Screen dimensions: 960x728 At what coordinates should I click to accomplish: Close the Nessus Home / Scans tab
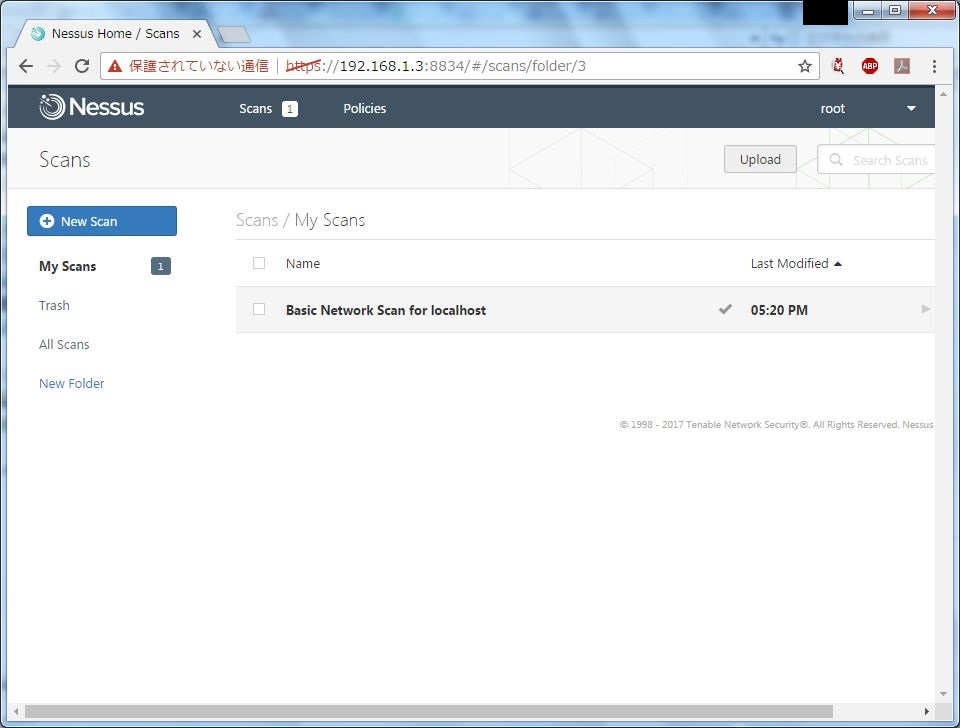(x=197, y=34)
